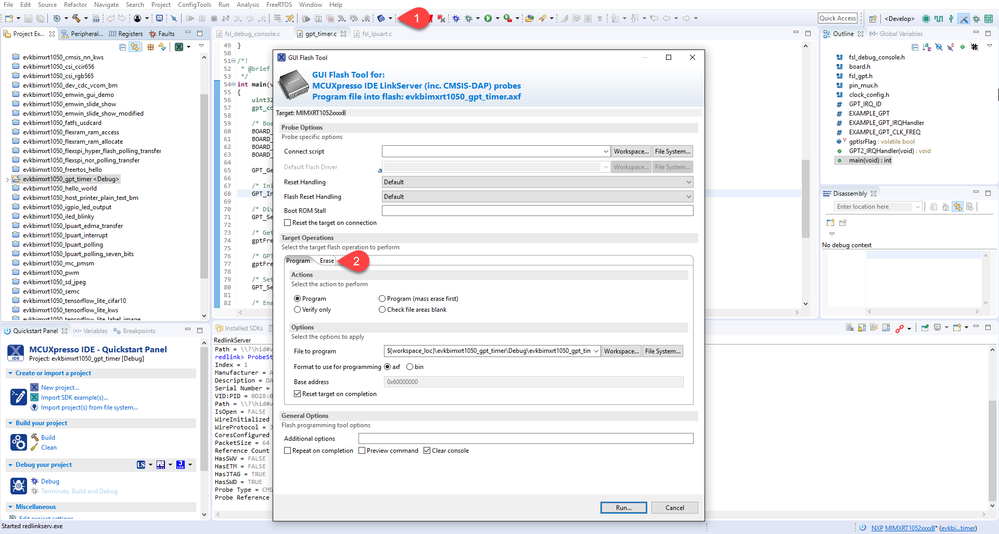This screenshot has width=999, height=534.
Task: Click the blue bug Debug toolbar icon
Action: tap(456, 18)
